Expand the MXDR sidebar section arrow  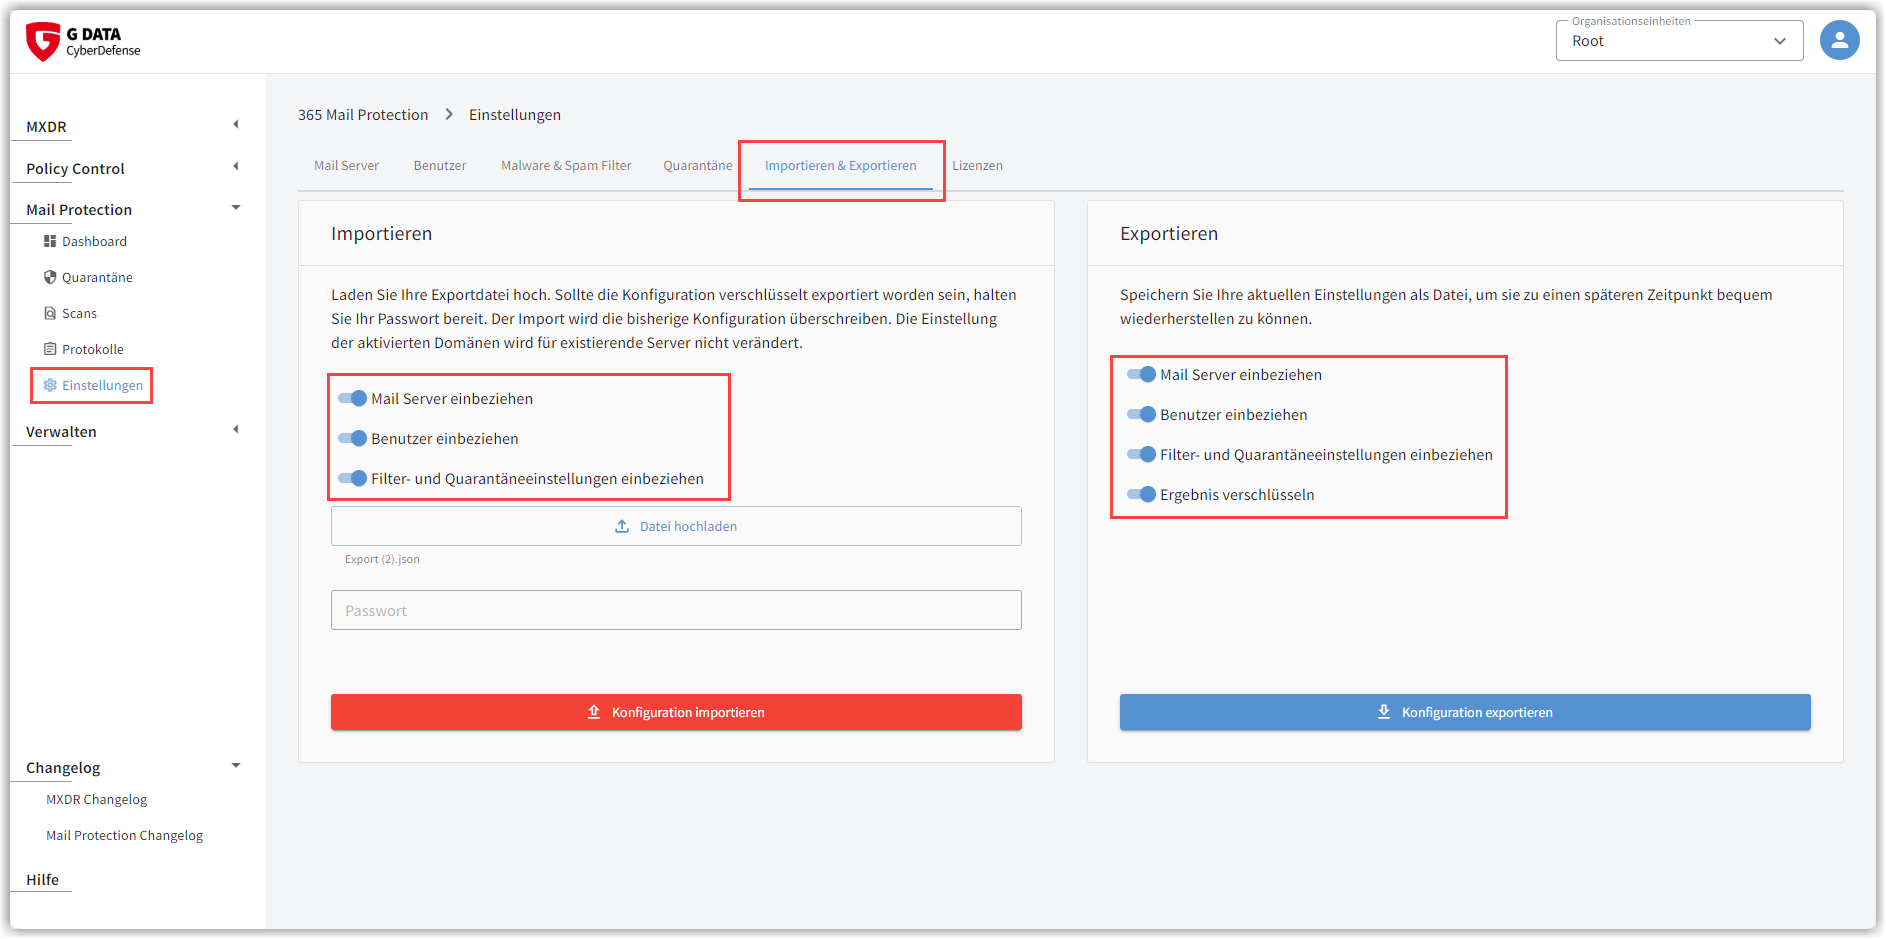pos(236,124)
